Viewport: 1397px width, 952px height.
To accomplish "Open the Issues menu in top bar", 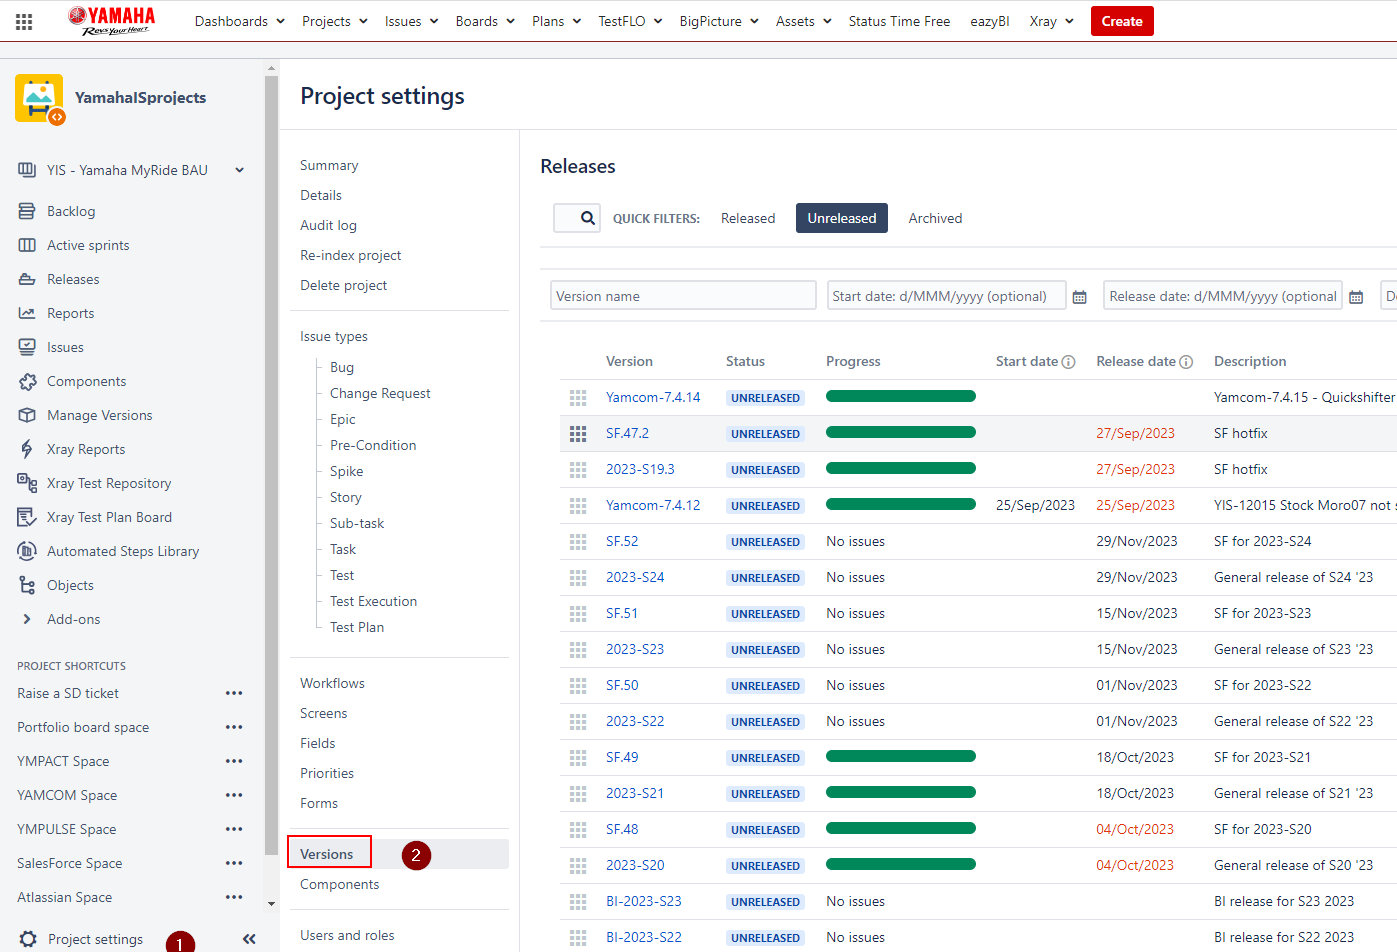I will pos(412,21).
